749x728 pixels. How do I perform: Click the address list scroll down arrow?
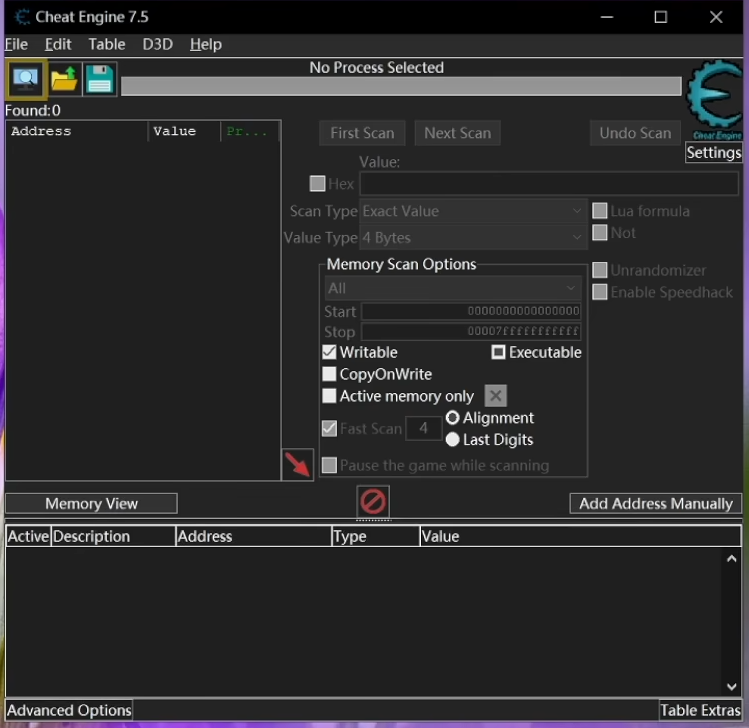click(x=731, y=686)
